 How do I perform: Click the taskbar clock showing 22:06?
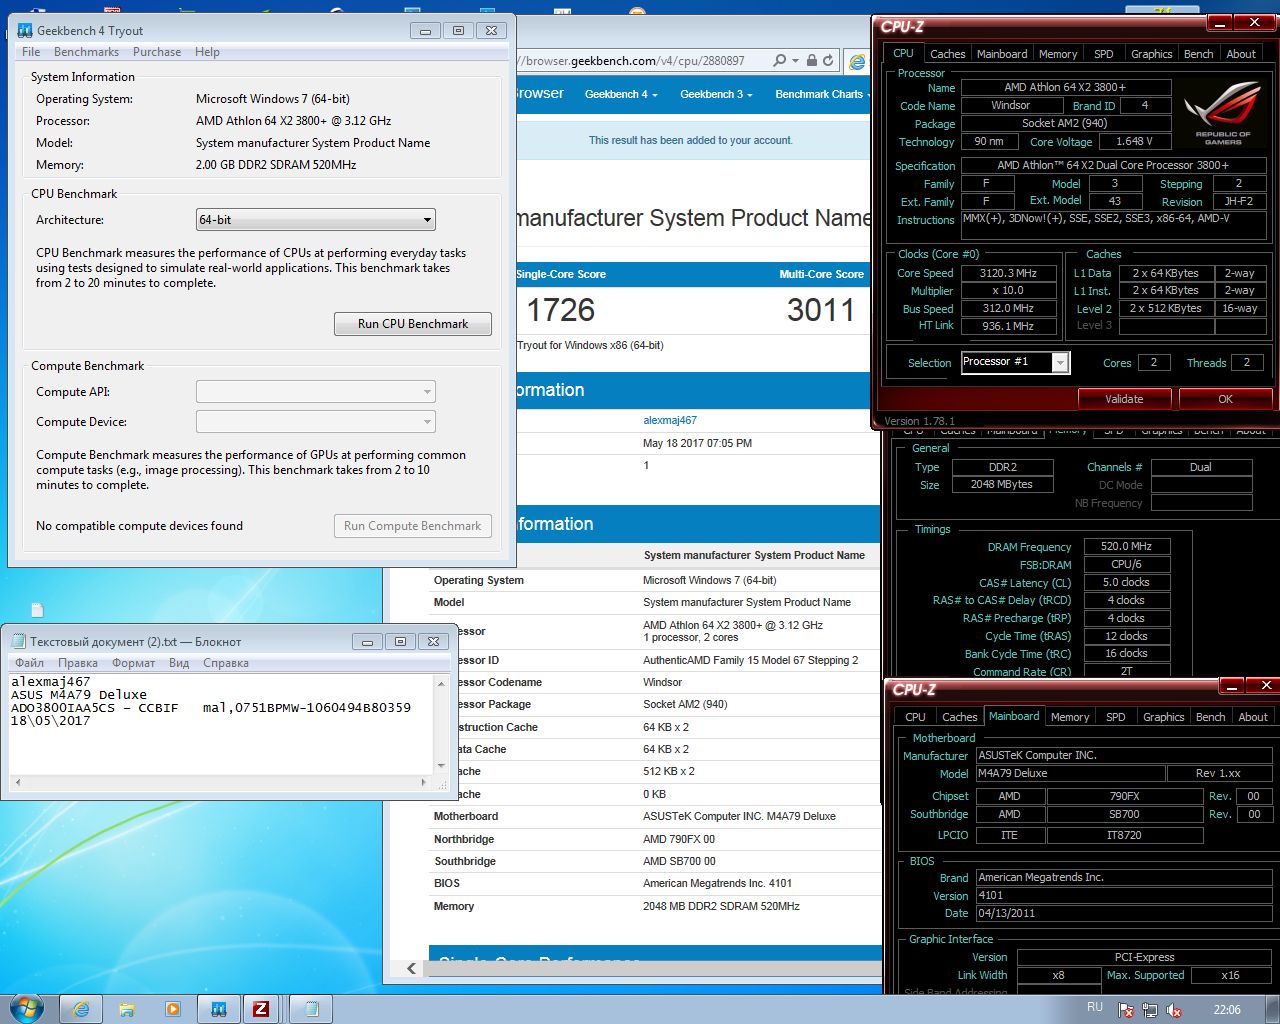click(x=1227, y=1010)
